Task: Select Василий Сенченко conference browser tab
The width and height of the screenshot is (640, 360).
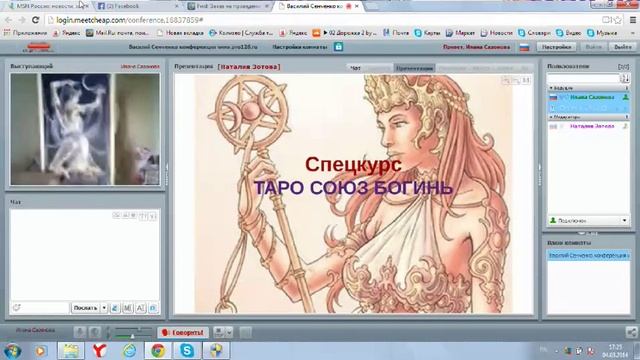Action: click(x=318, y=6)
